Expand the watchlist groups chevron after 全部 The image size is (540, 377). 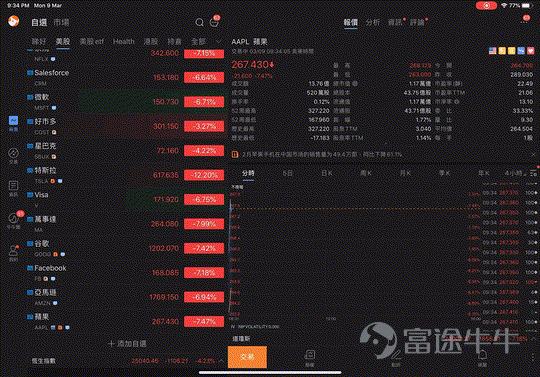218,42
